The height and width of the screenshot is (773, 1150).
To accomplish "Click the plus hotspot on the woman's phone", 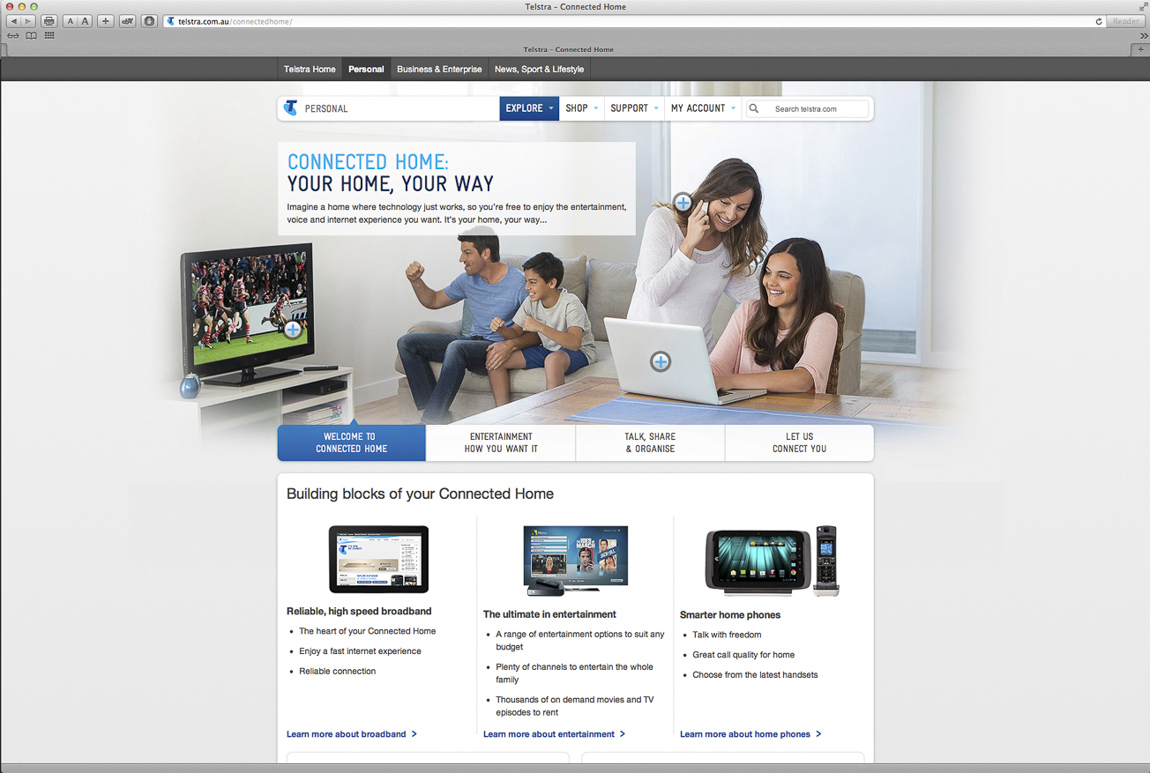I will [x=683, y=202].
